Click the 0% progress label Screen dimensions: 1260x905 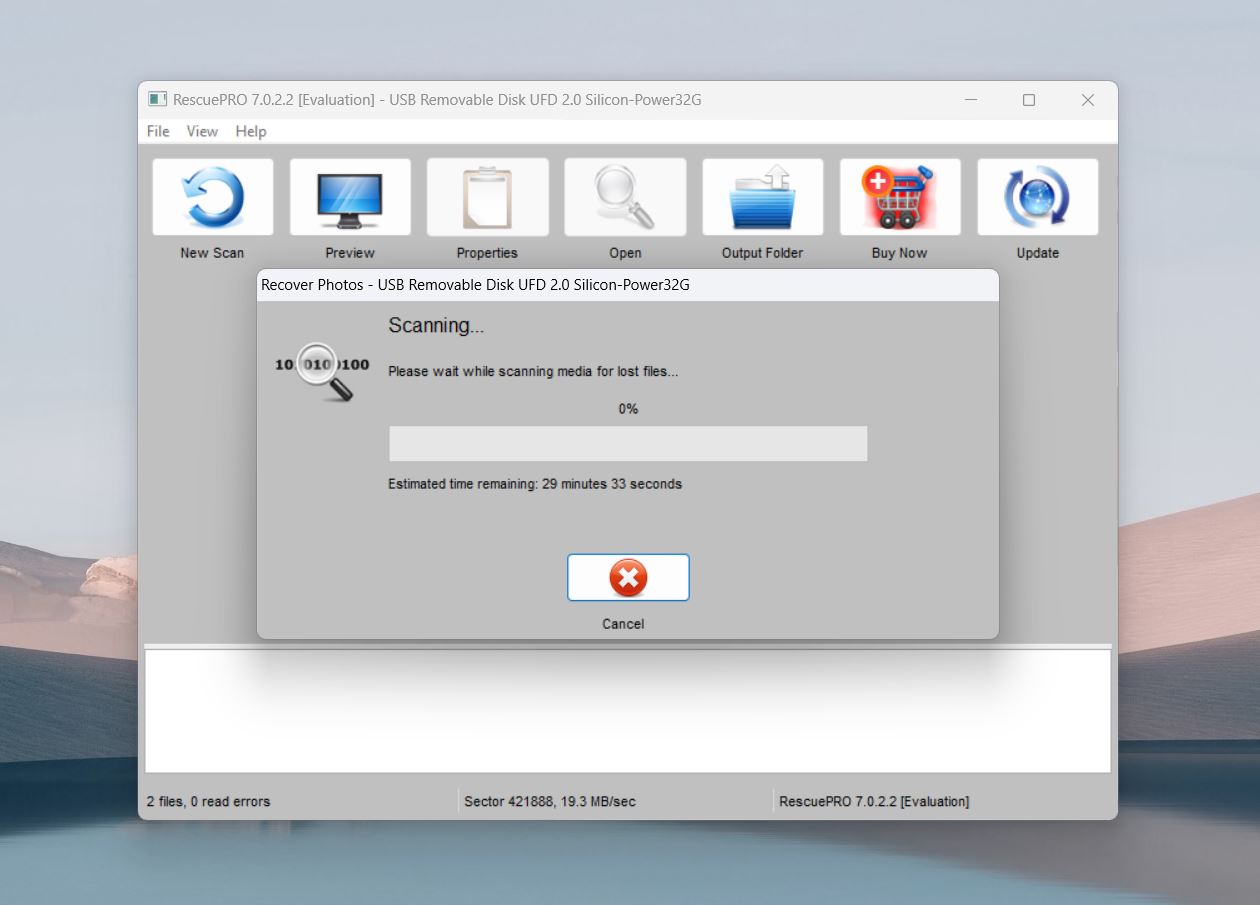point(628,409)
